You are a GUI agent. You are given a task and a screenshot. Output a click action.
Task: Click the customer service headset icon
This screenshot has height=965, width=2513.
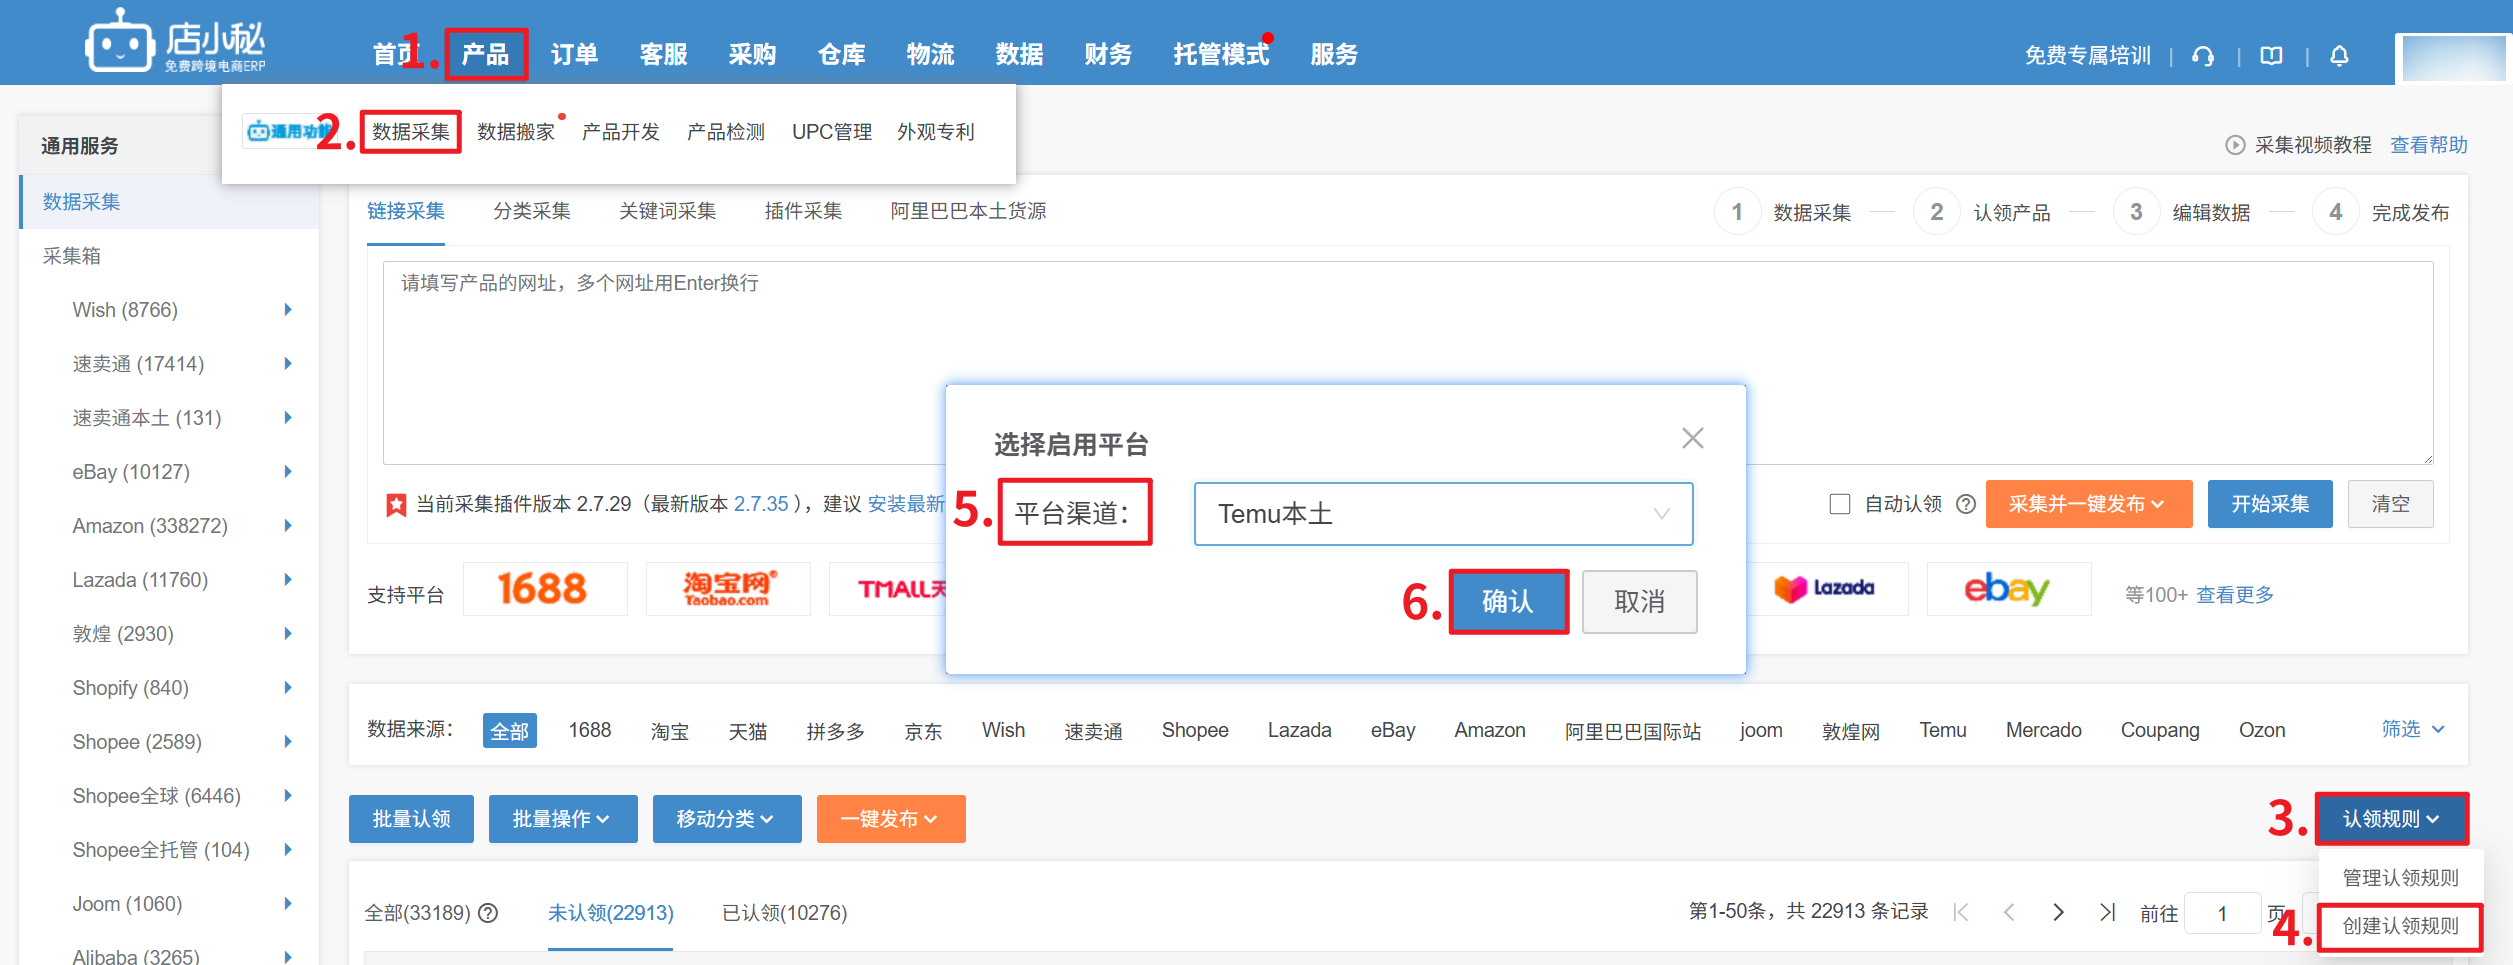click(x=2202, y=56)
